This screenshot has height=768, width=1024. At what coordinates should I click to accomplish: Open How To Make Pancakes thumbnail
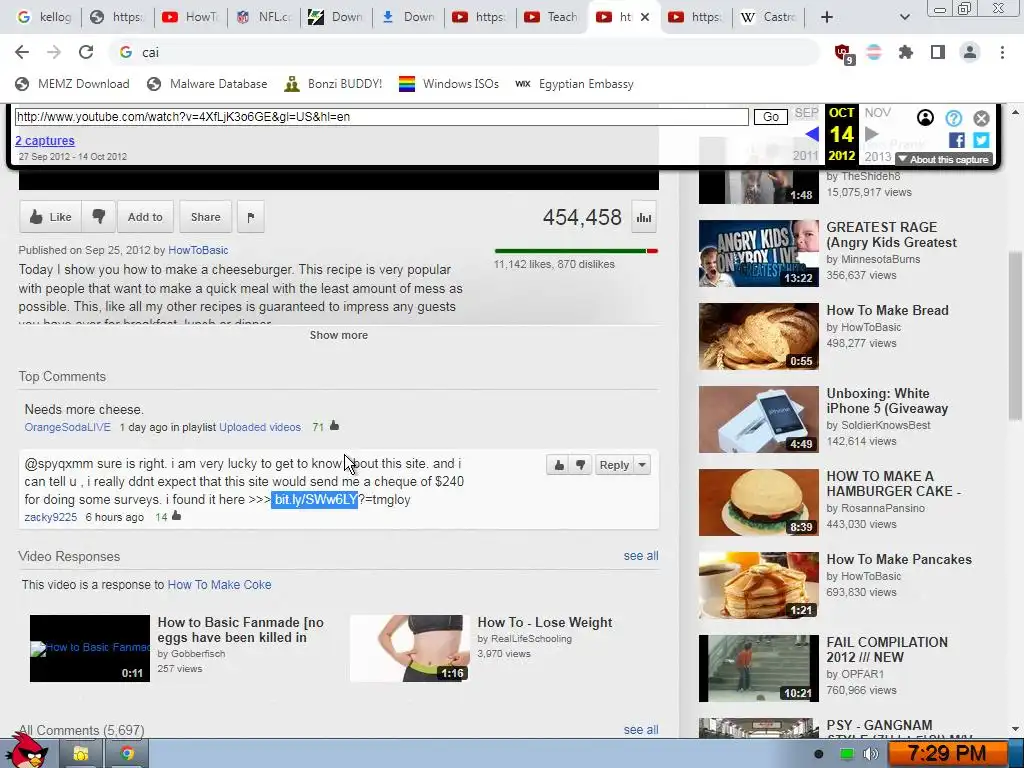pyautogui.click(x=758, y=585)
